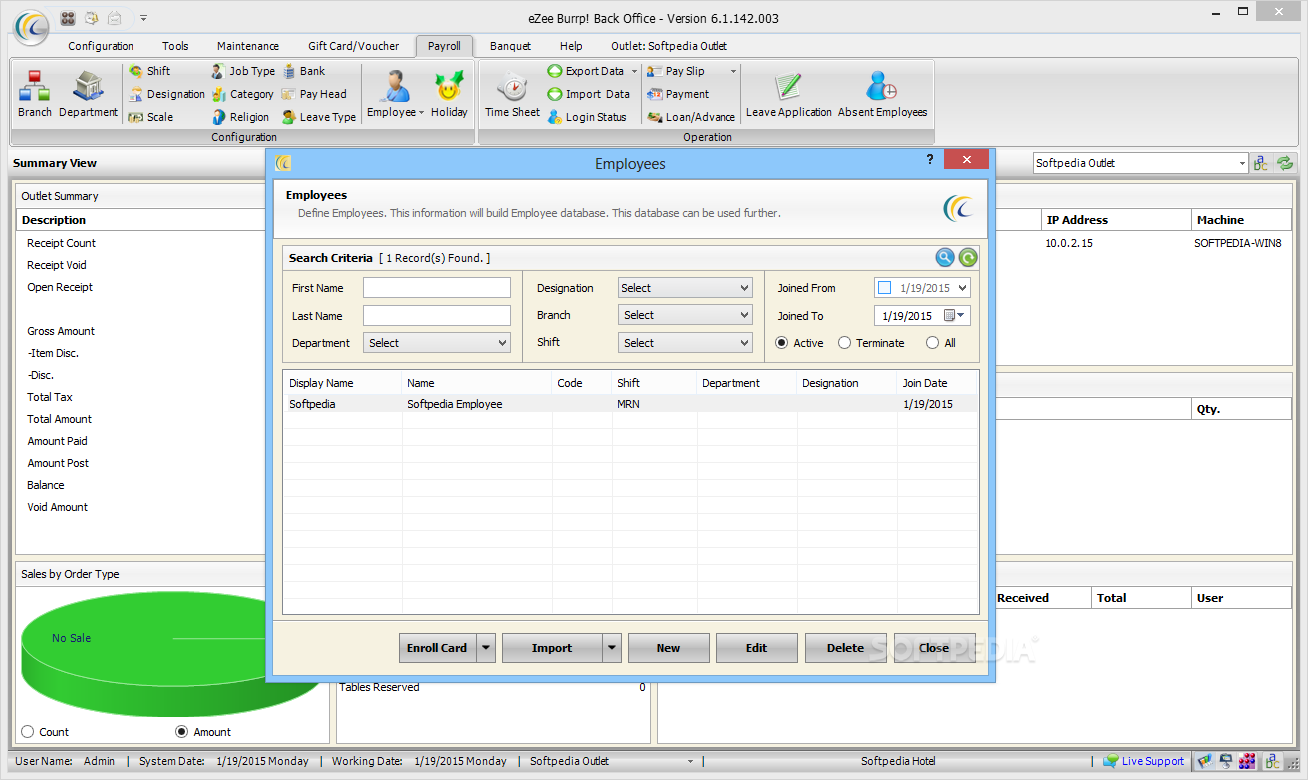The height and width of the screenshot is (780, 1308).
Task: Open Scale configuration in ribbon
Action: coord(150,117)
